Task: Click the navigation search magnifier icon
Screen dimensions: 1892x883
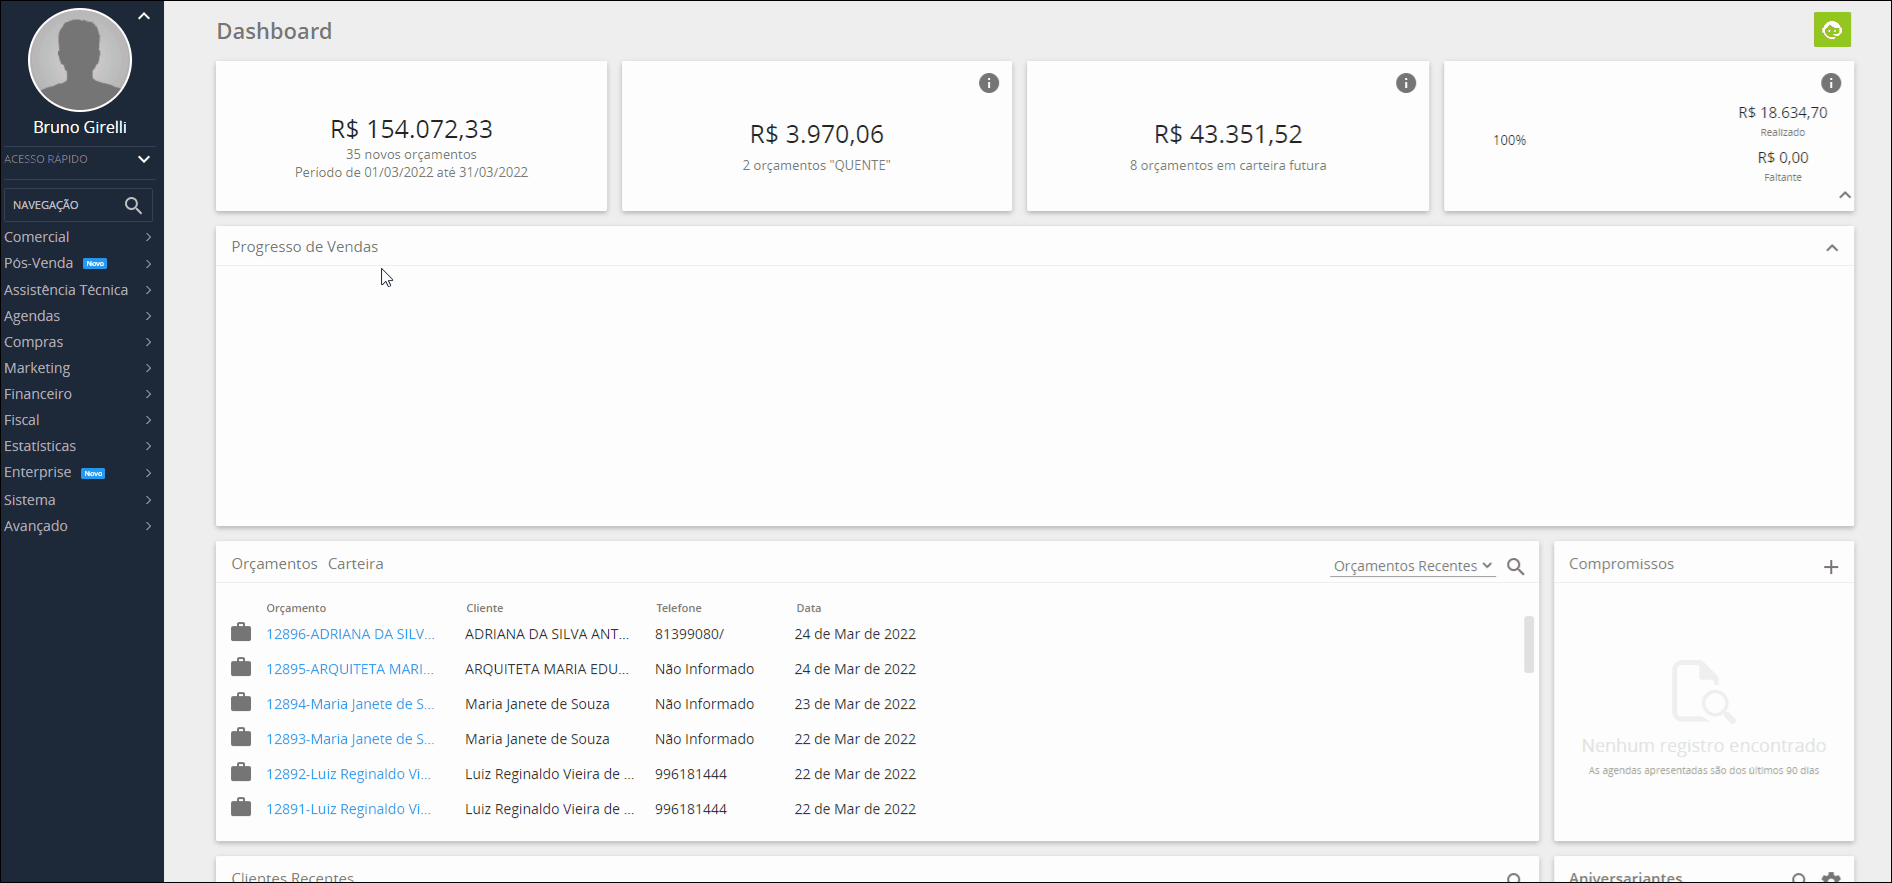Action: point(133,205)
